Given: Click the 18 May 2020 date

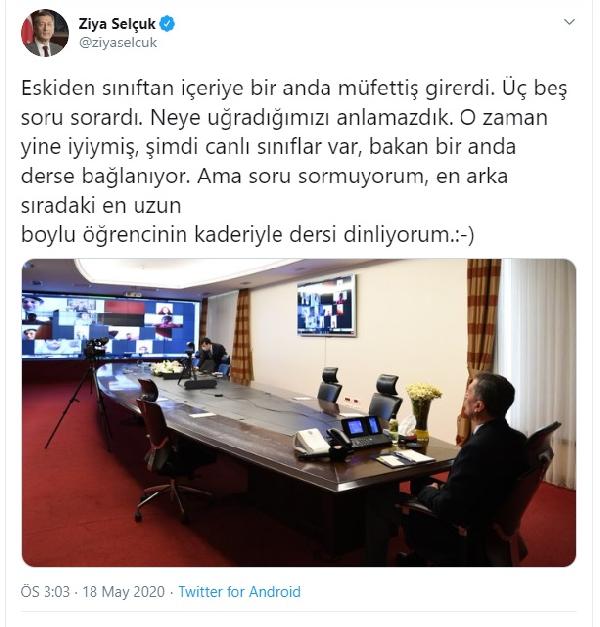Looking at the screenshot, I should 124,591.
